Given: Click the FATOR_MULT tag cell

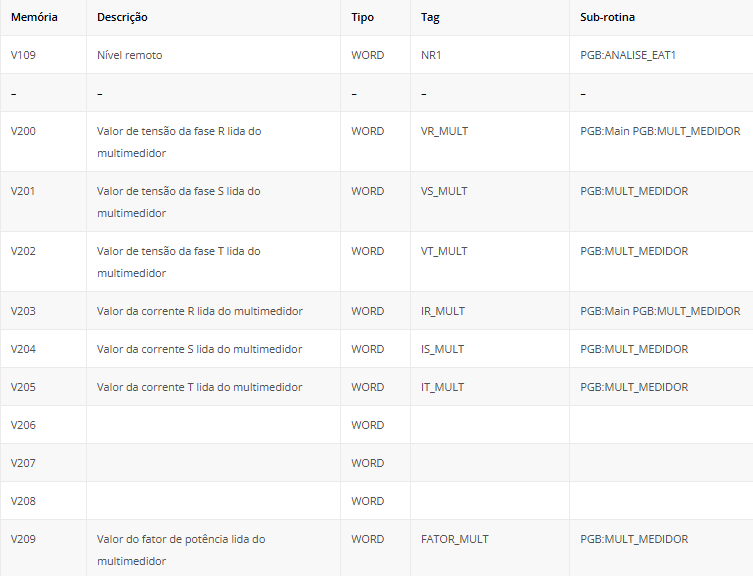Looking at the screenshot, I should click(455, 539).
